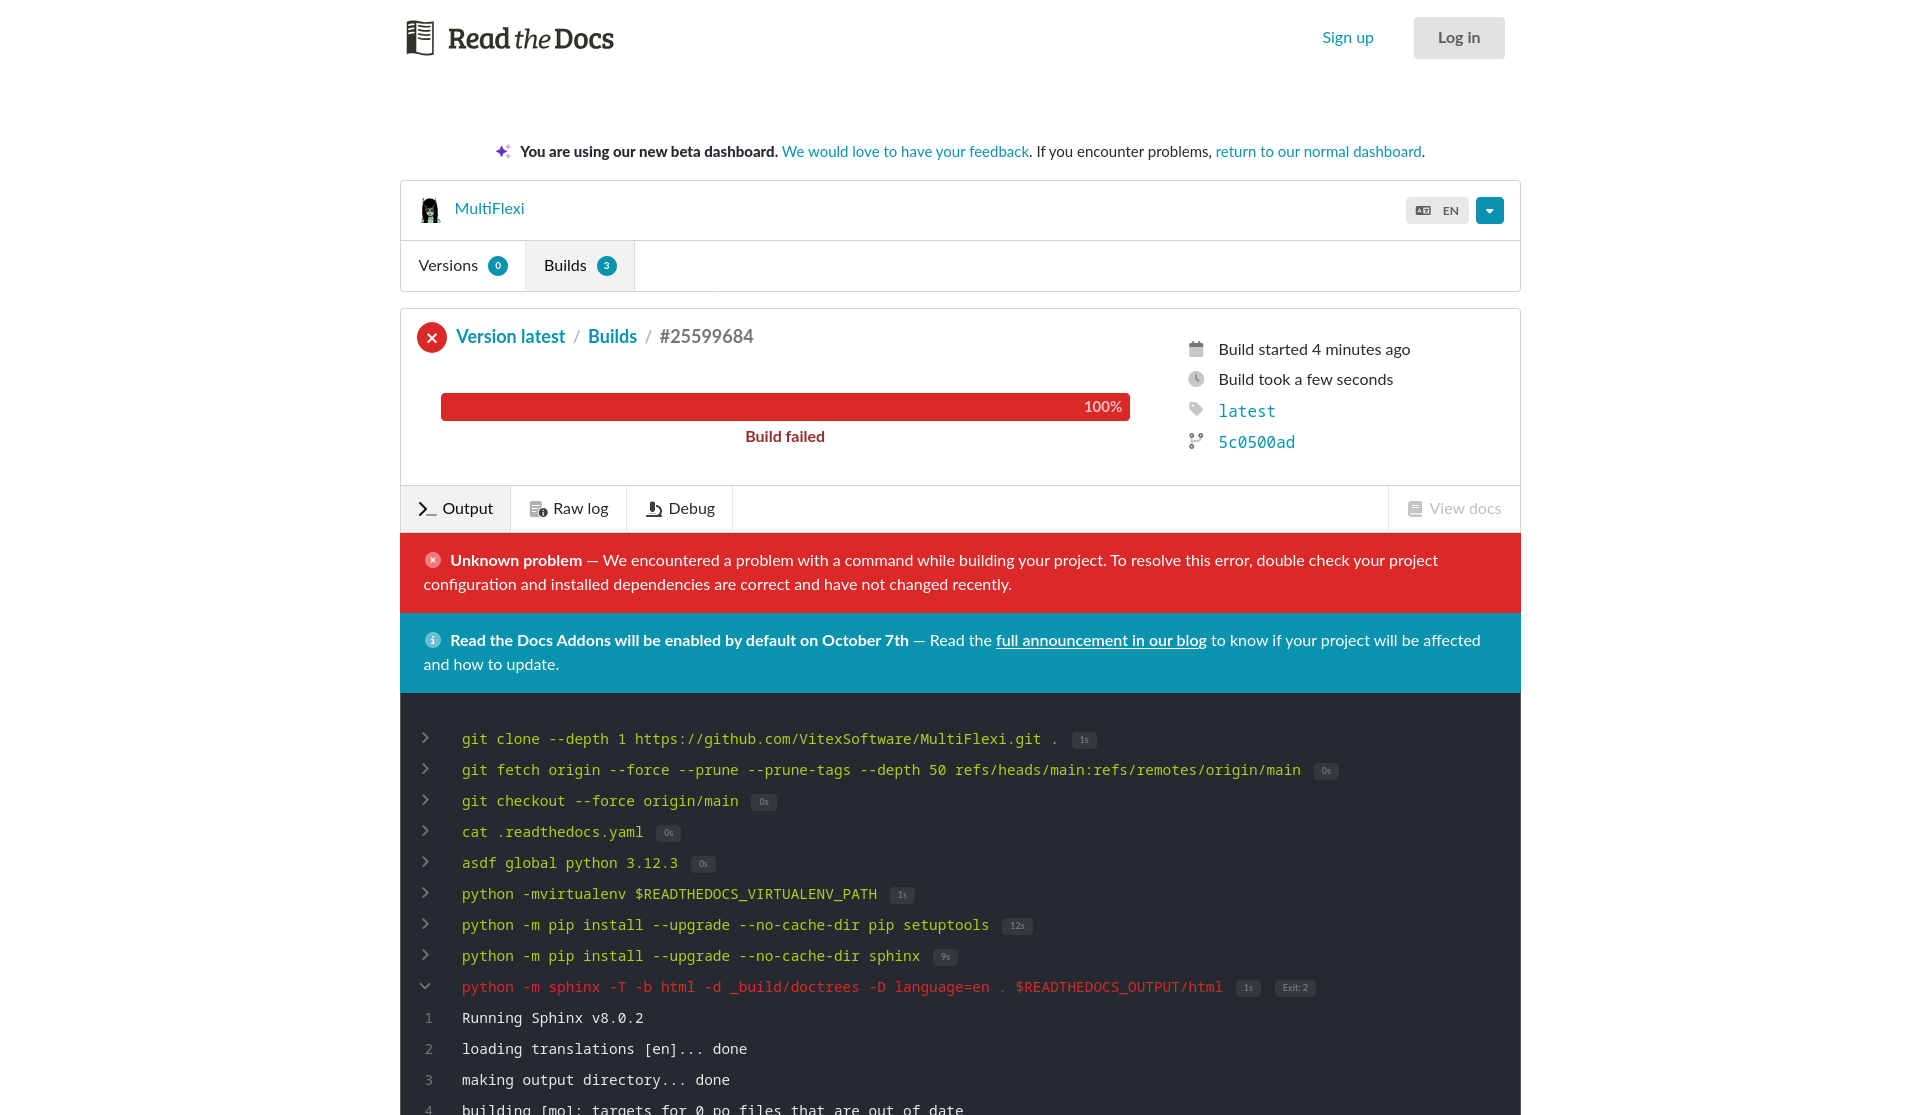Expand the git checkout command output
The width and height of the screenshot is (1920, 1115).
pos(426,800)
